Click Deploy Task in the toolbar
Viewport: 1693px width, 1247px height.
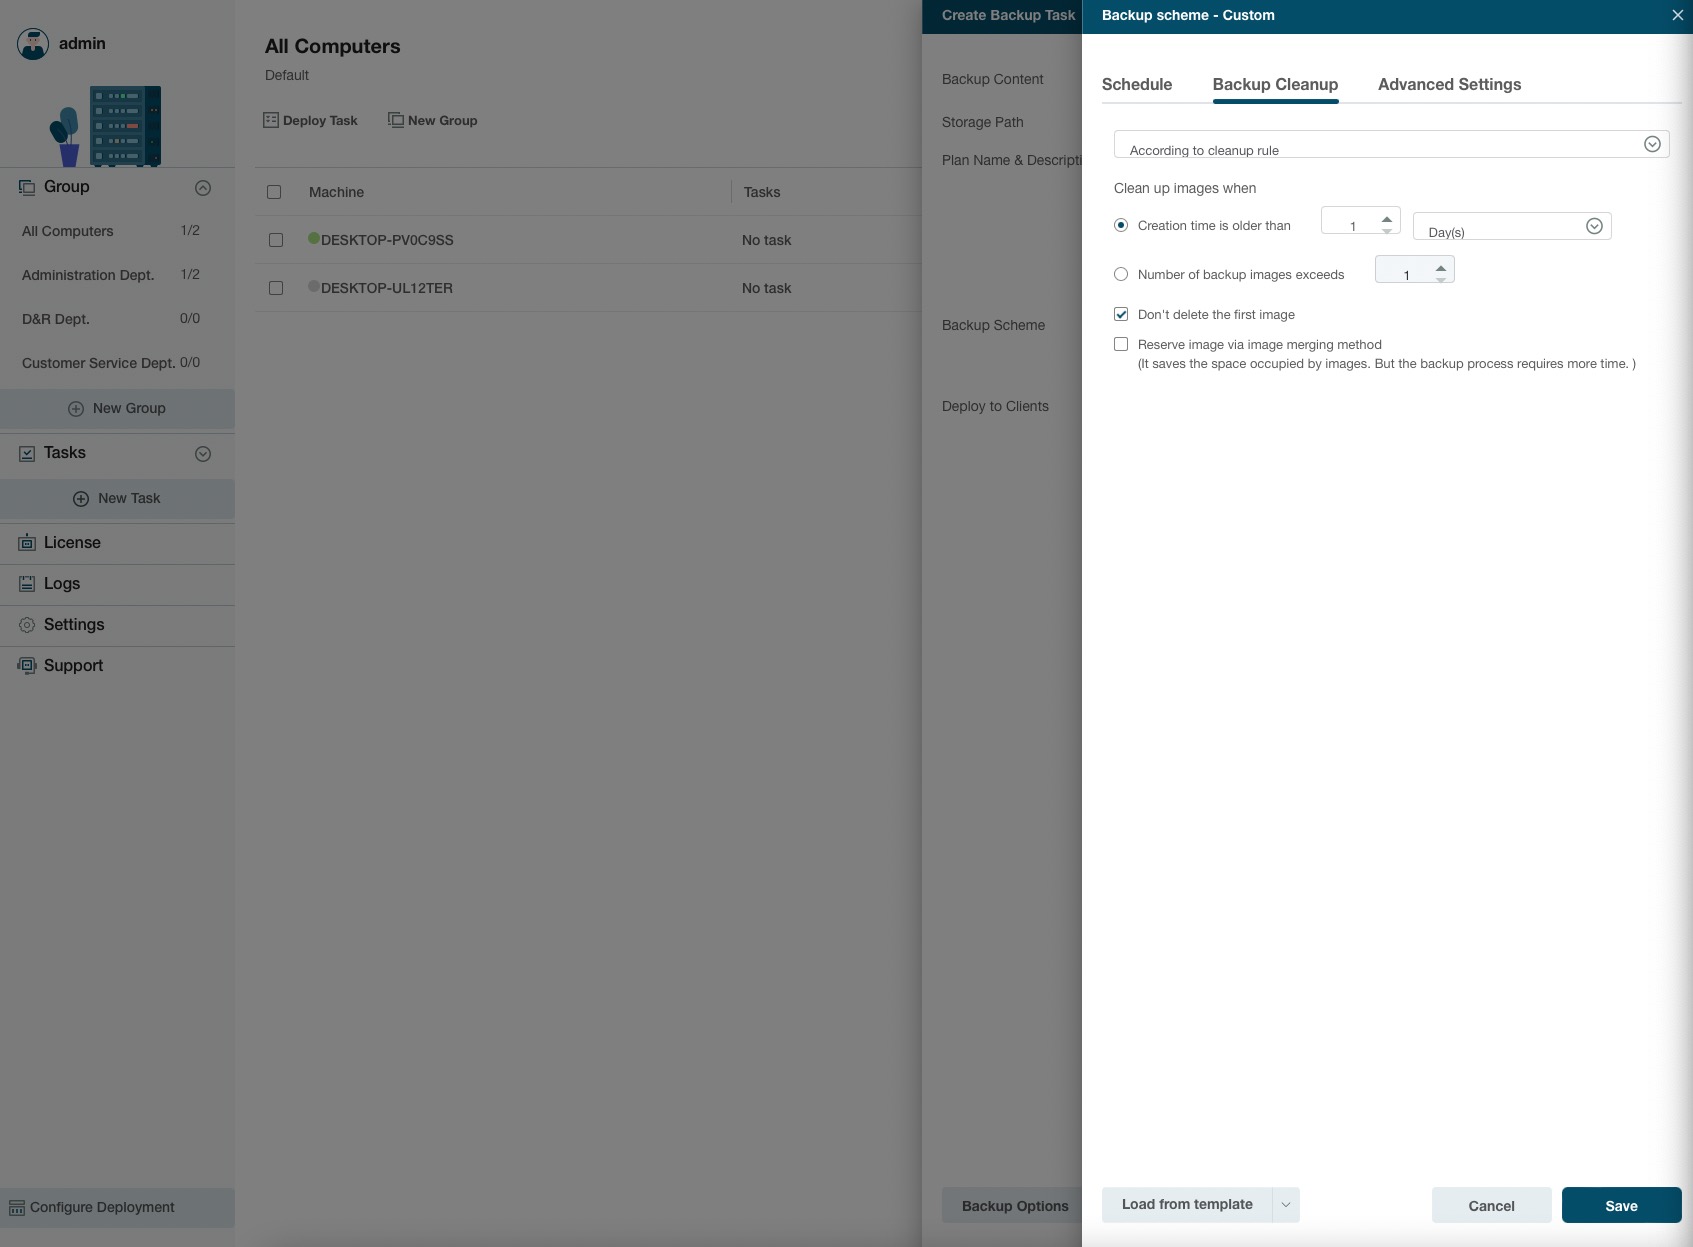(x=310, y=120)
